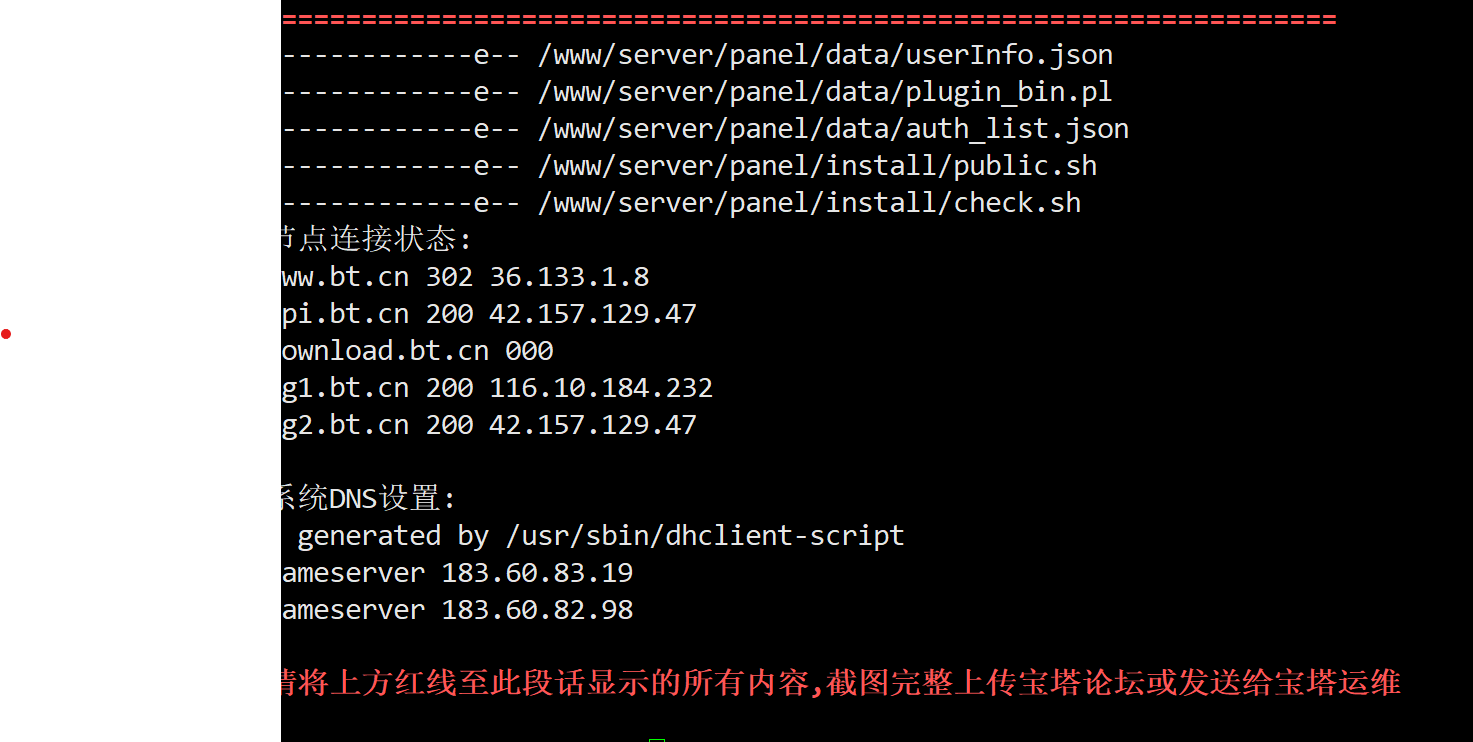
Task: Click the userInfo.json file path
Action: pos(825,55)
